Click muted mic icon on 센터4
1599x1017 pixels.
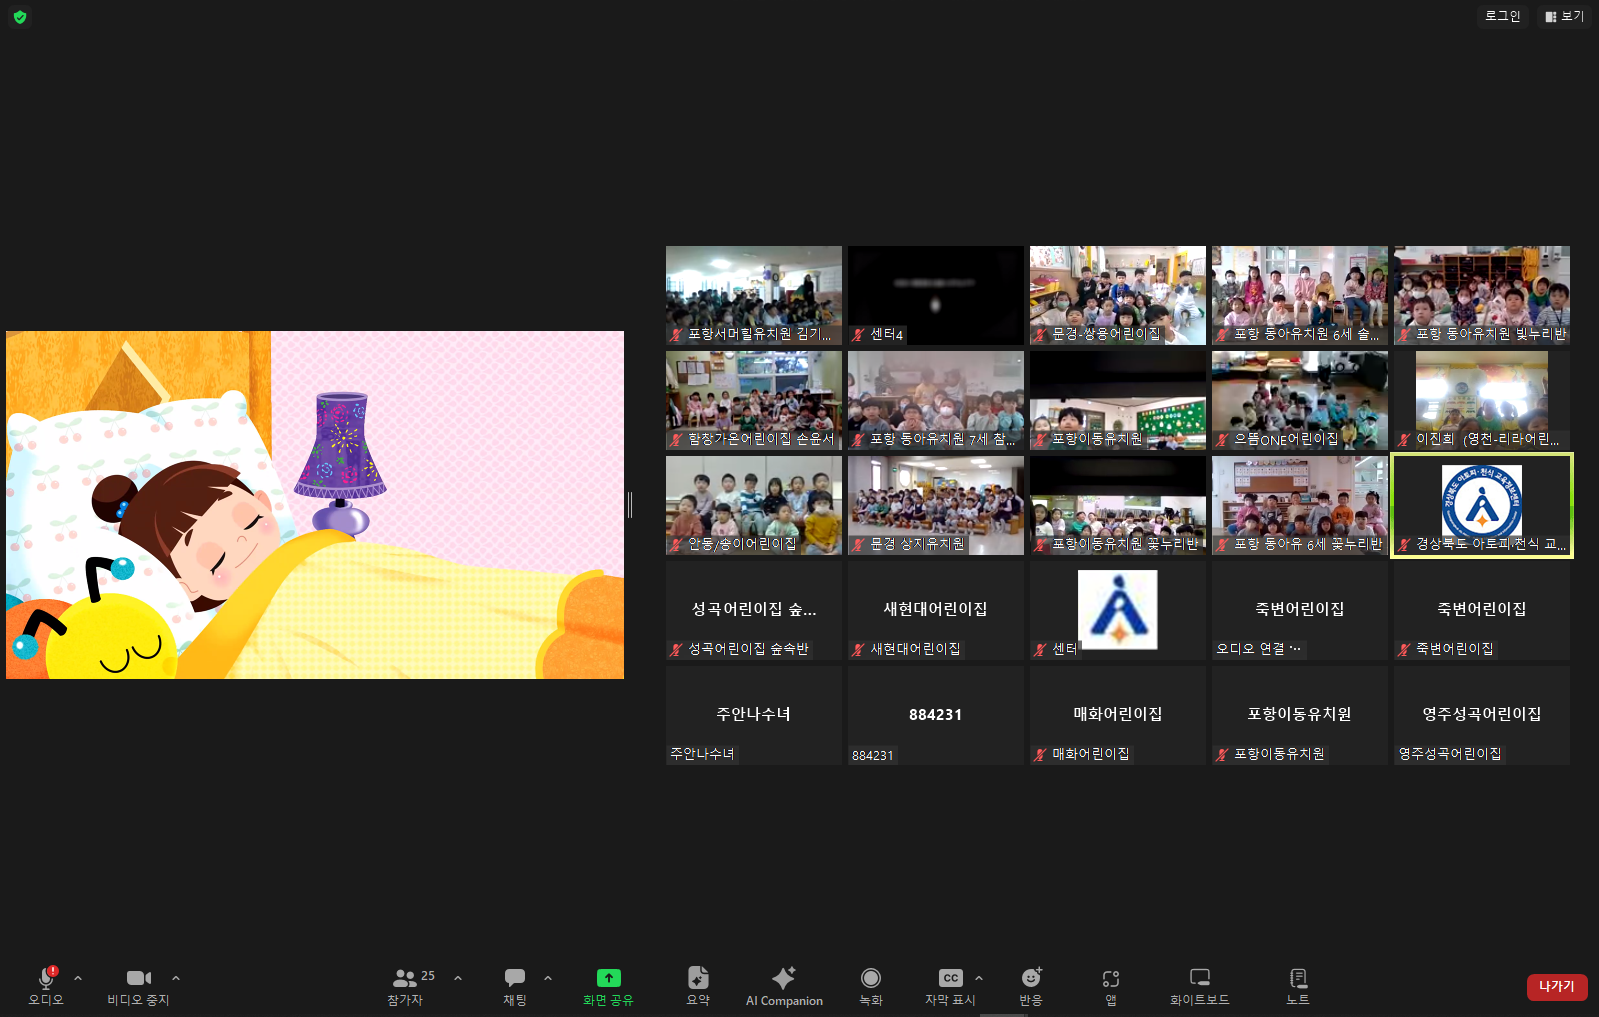click(x=858, y=335)
